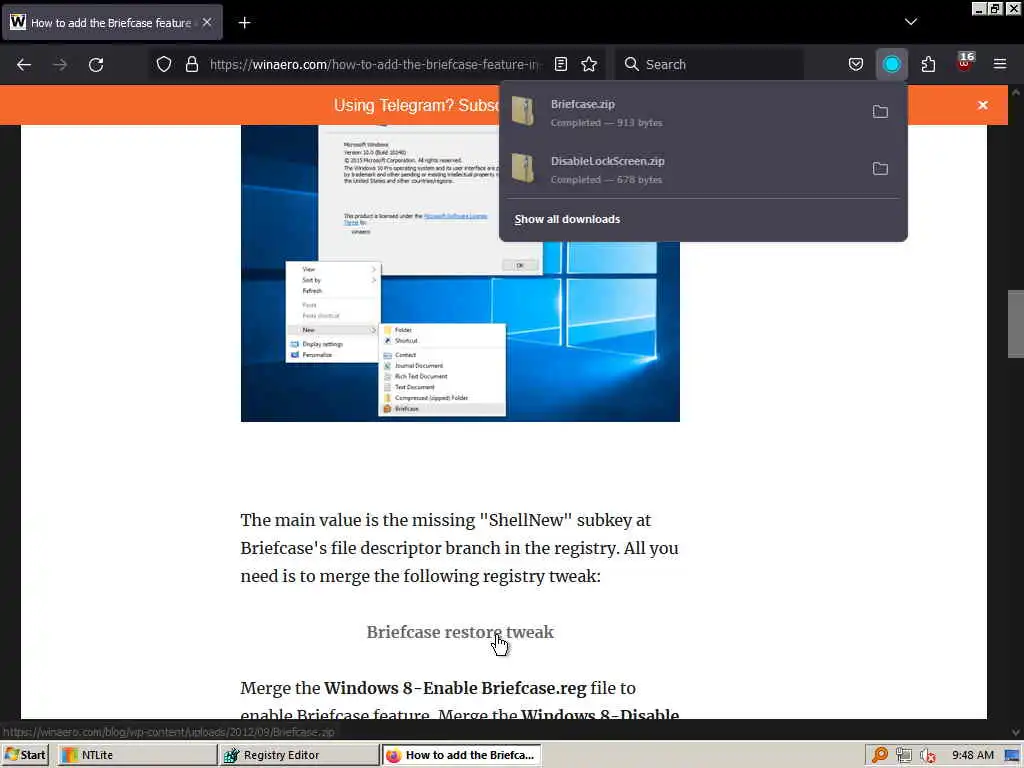
Task: Click the winaero.com URL address field
Action: (375, 64)
